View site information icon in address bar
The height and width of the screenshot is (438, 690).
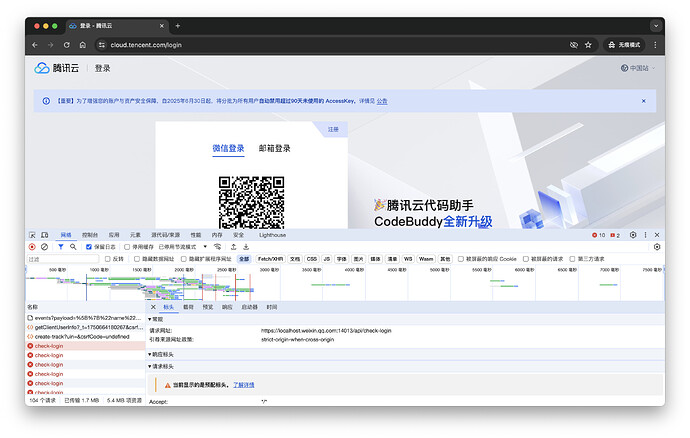coord(102,45)
